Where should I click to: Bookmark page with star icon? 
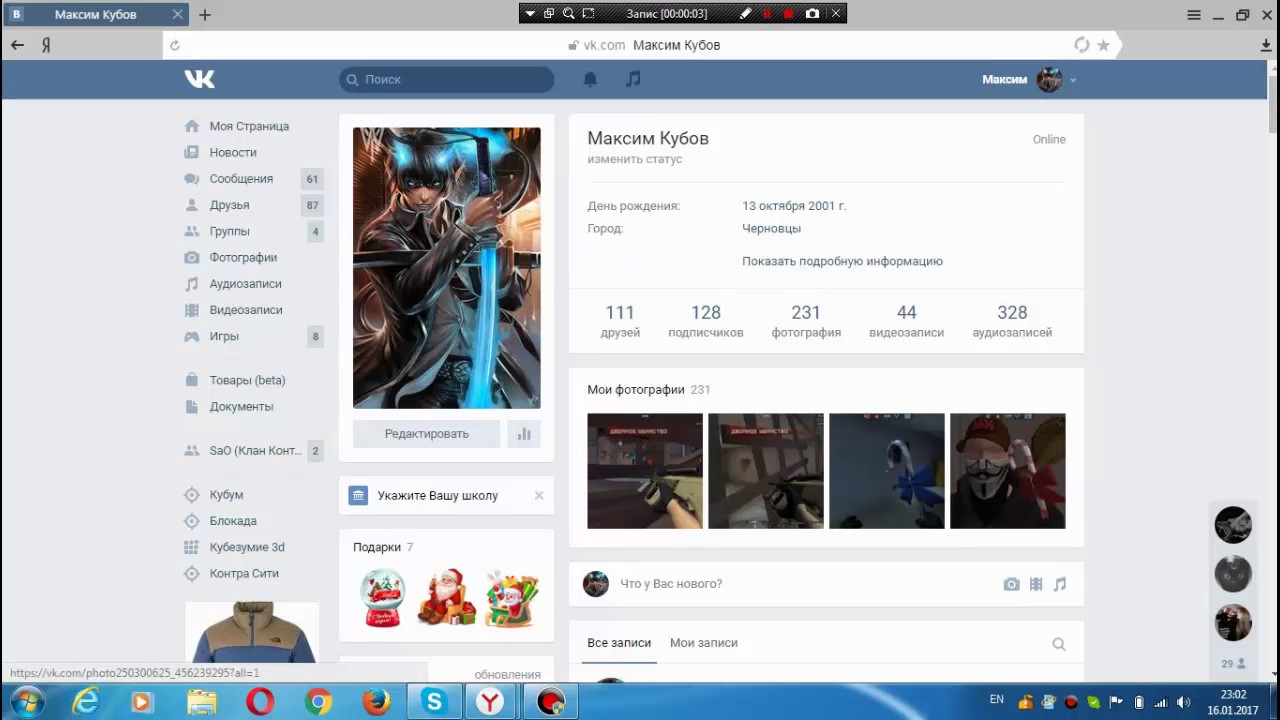pos(1103,45)
